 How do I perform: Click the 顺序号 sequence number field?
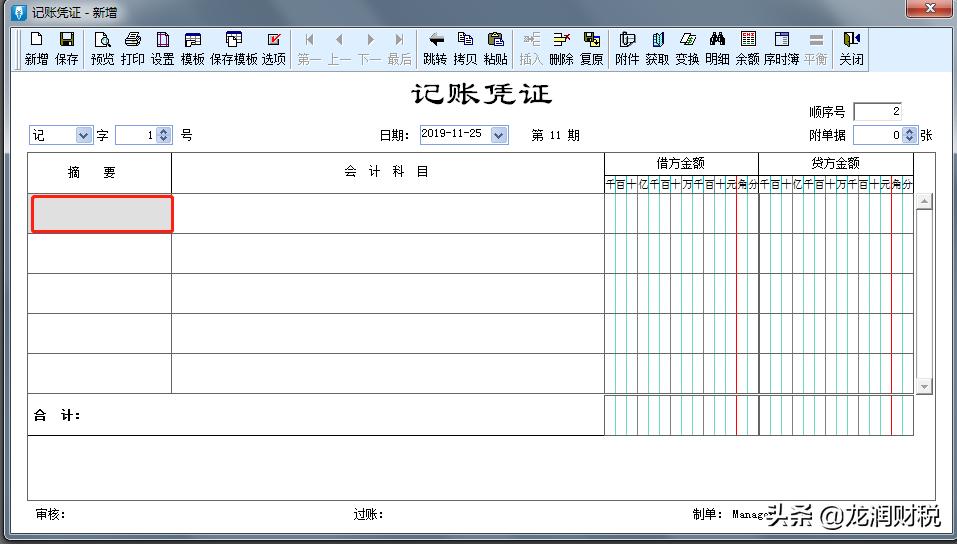click(x=877, y=111)
